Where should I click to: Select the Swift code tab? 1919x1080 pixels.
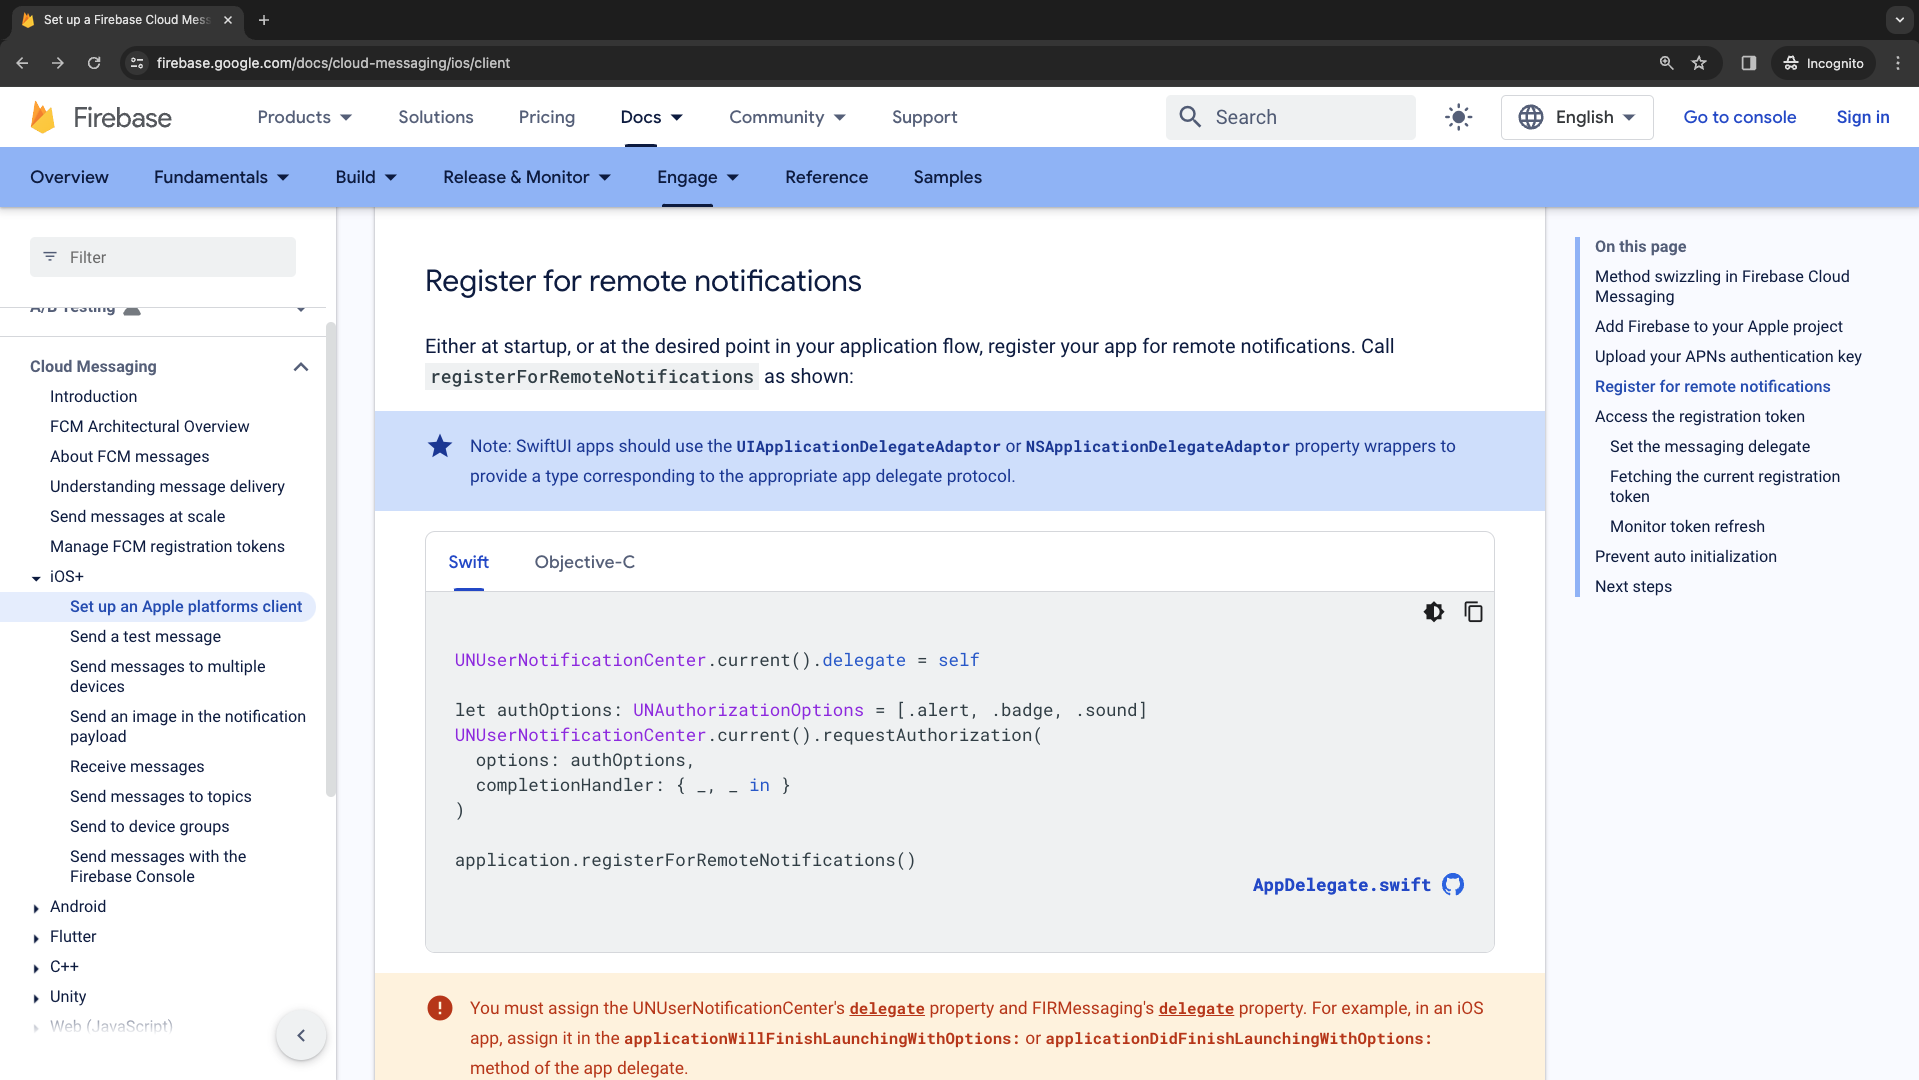click(x=469, y=562)
